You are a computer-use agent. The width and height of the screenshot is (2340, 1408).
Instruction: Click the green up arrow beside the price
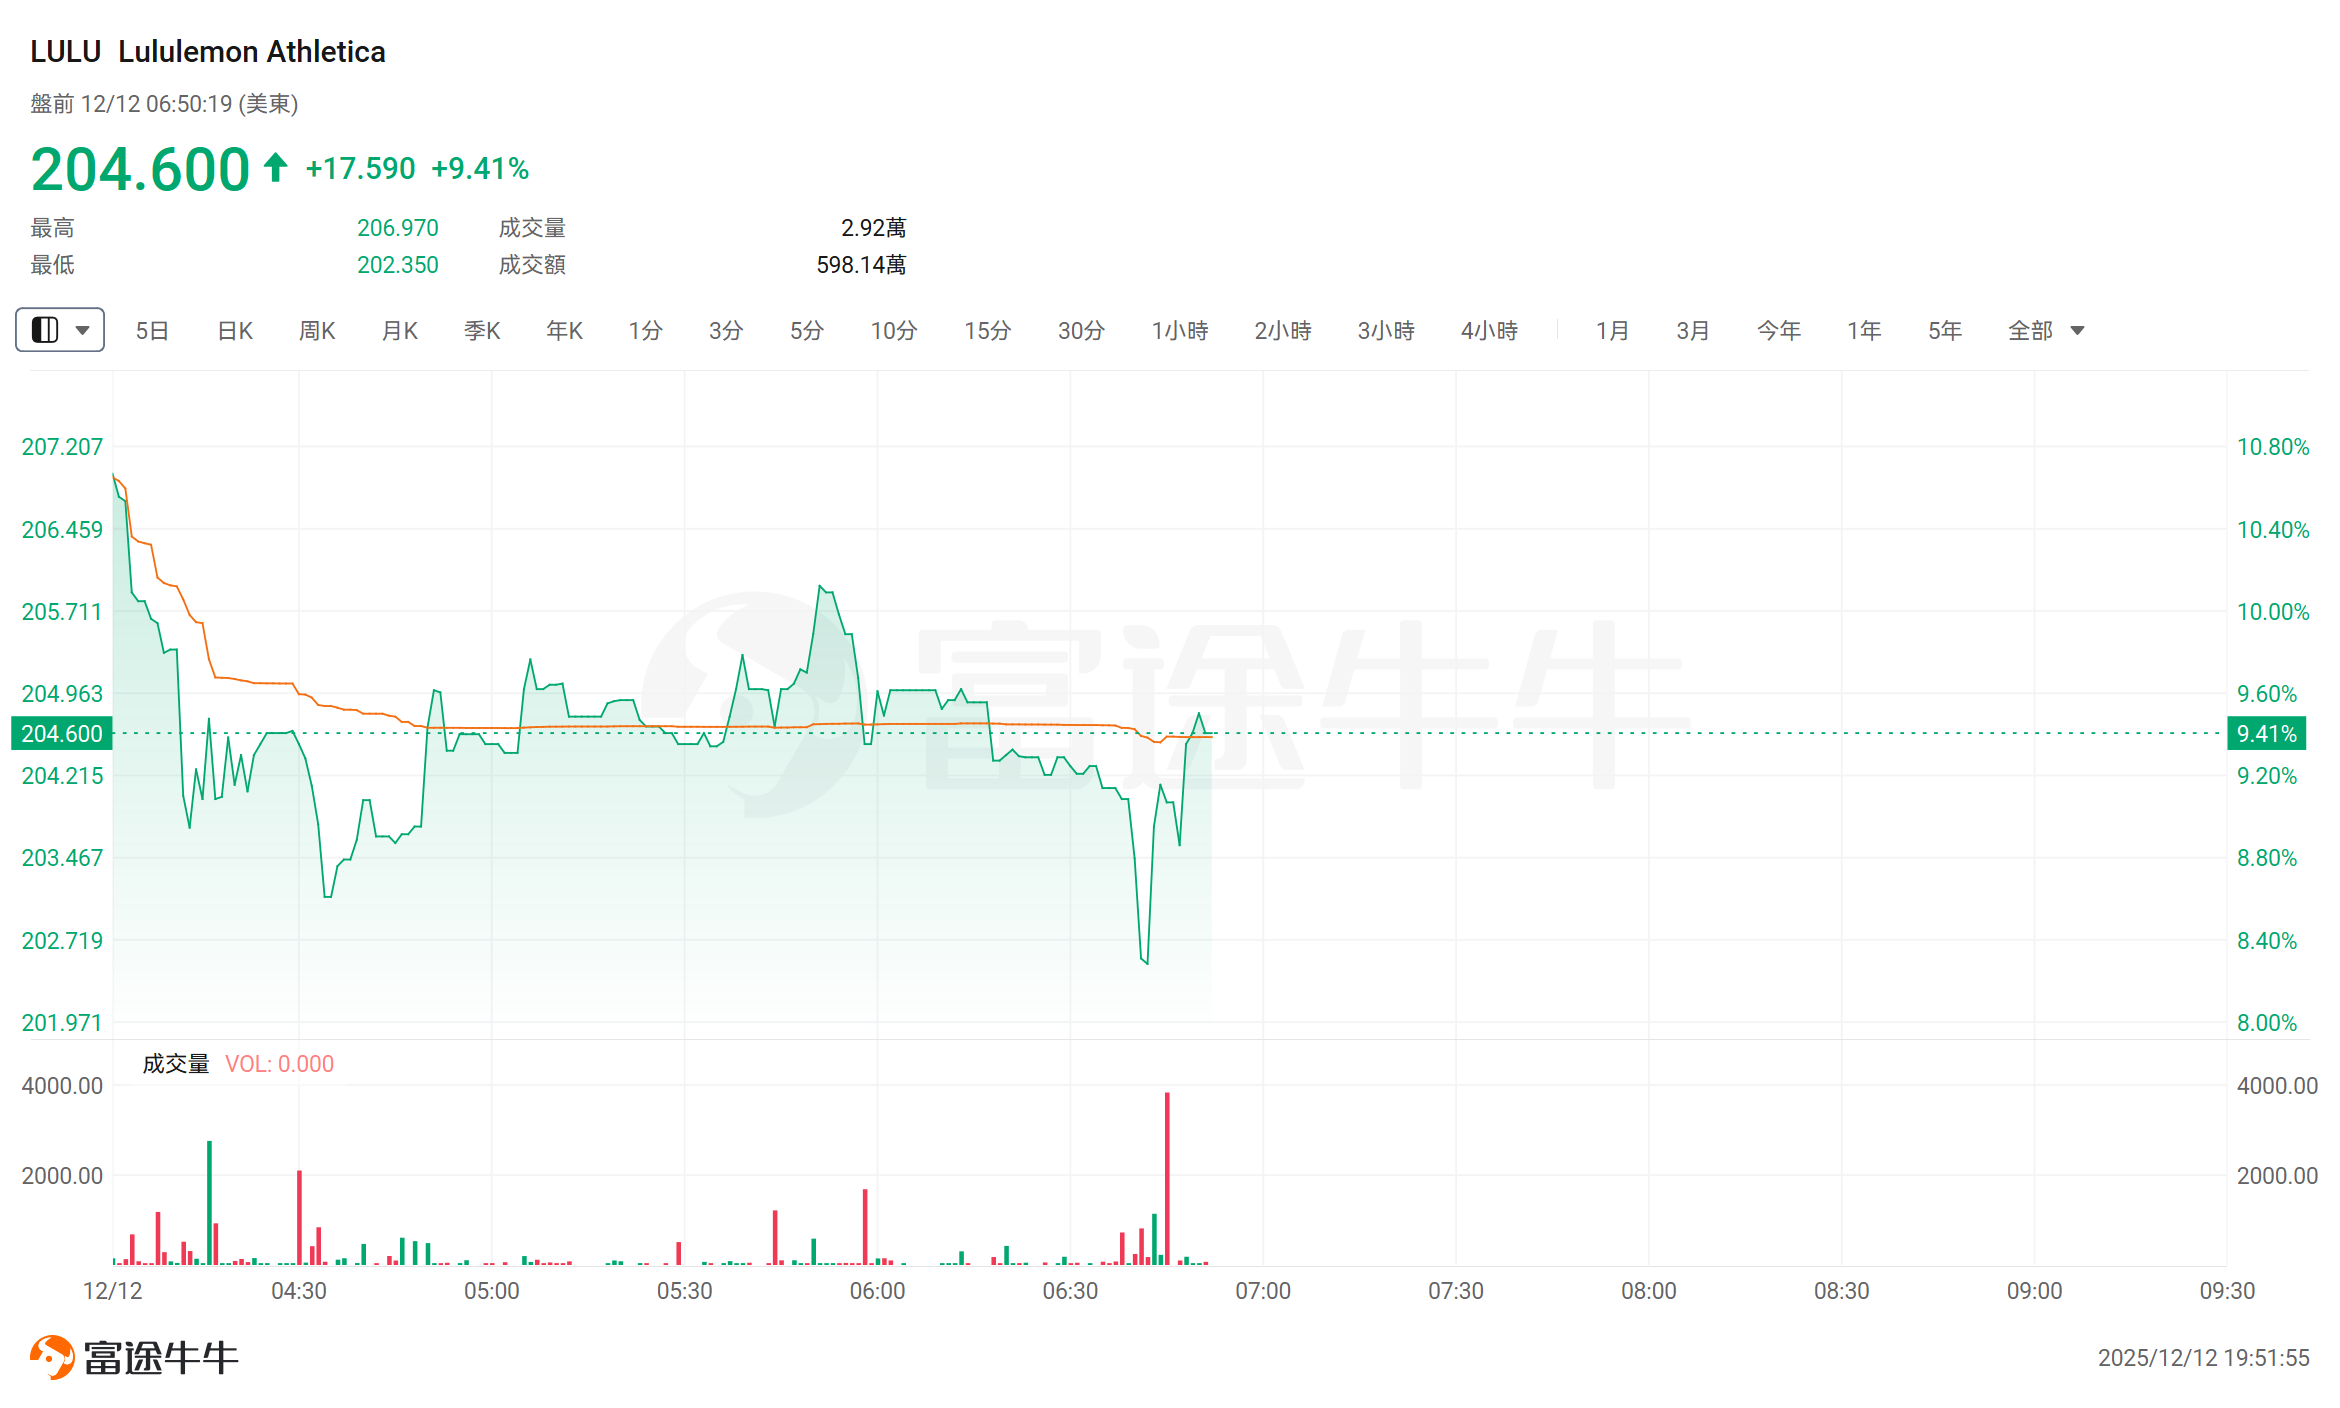[276, 167]
